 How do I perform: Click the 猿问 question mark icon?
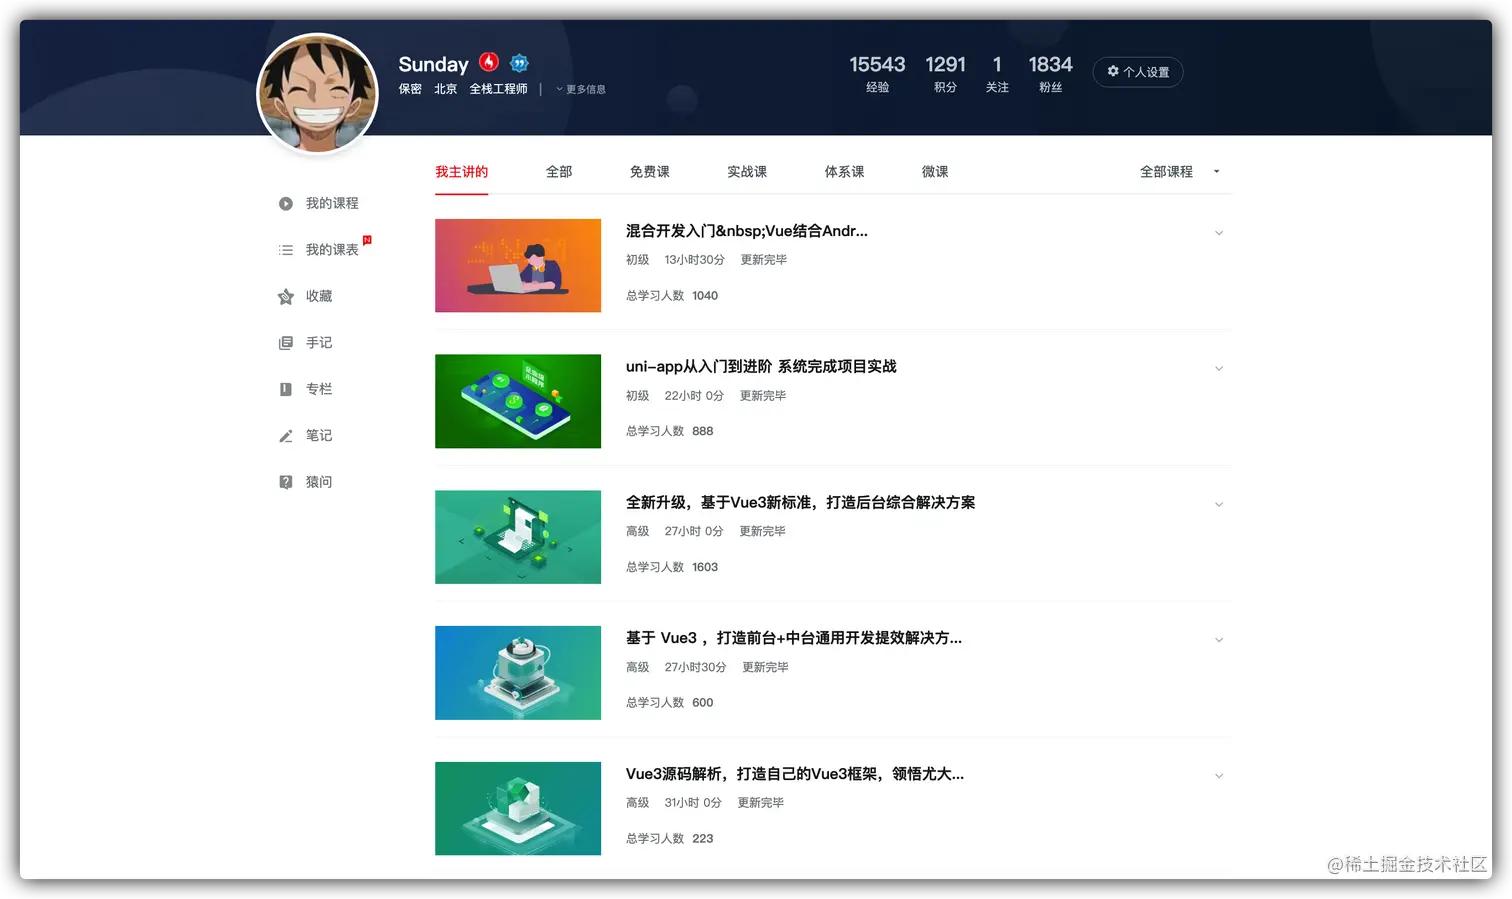point(286,481)
